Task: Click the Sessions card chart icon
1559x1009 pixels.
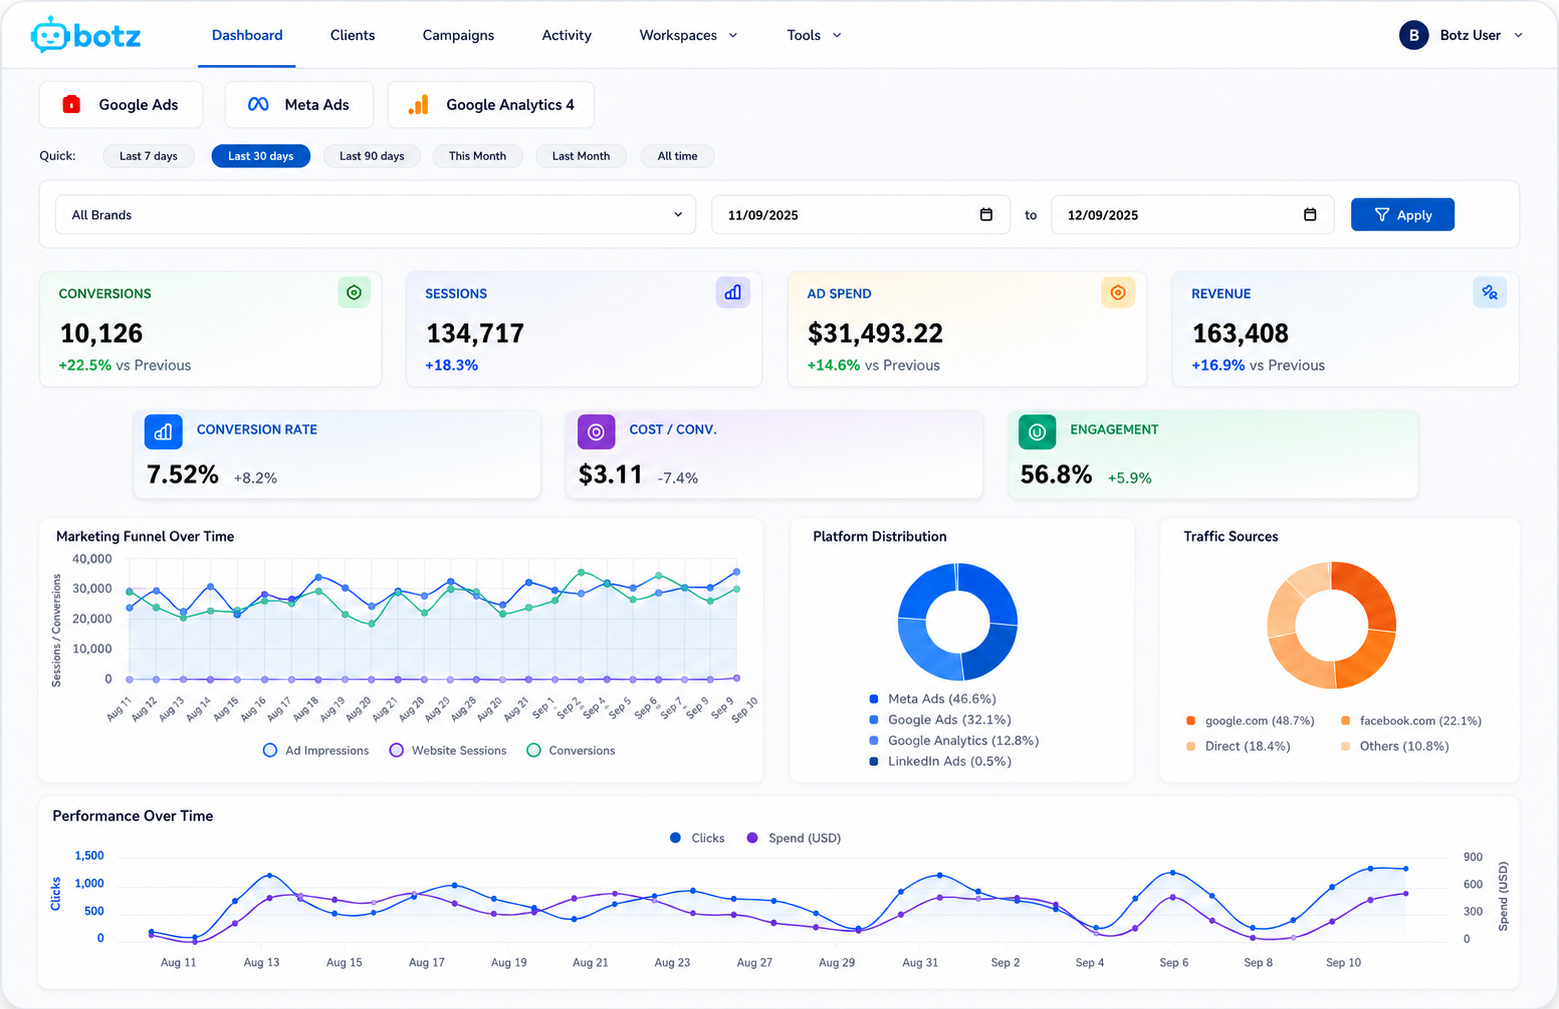Action: point(733,292)
